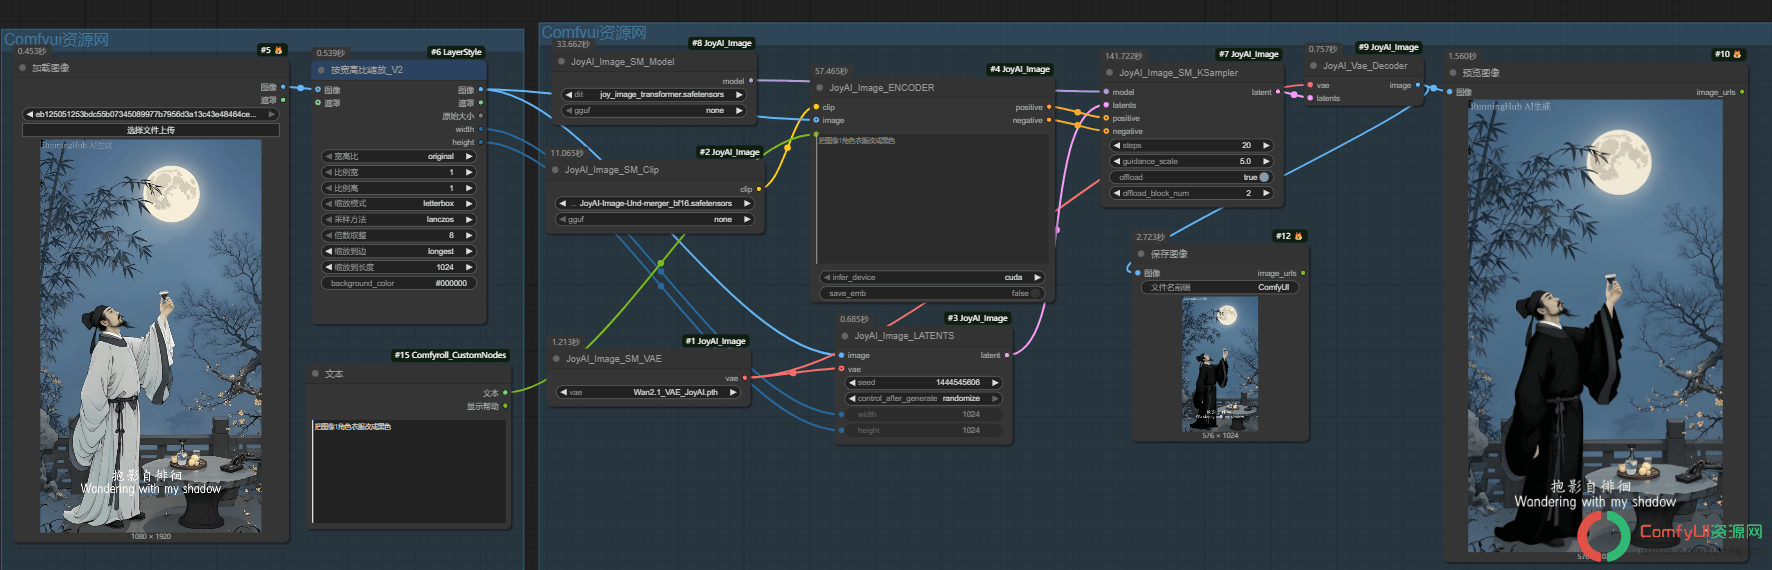The image size is (1772, 570).
Task: Click the latent output socket on LATENTS node
Action: [x=1006, y=355]
